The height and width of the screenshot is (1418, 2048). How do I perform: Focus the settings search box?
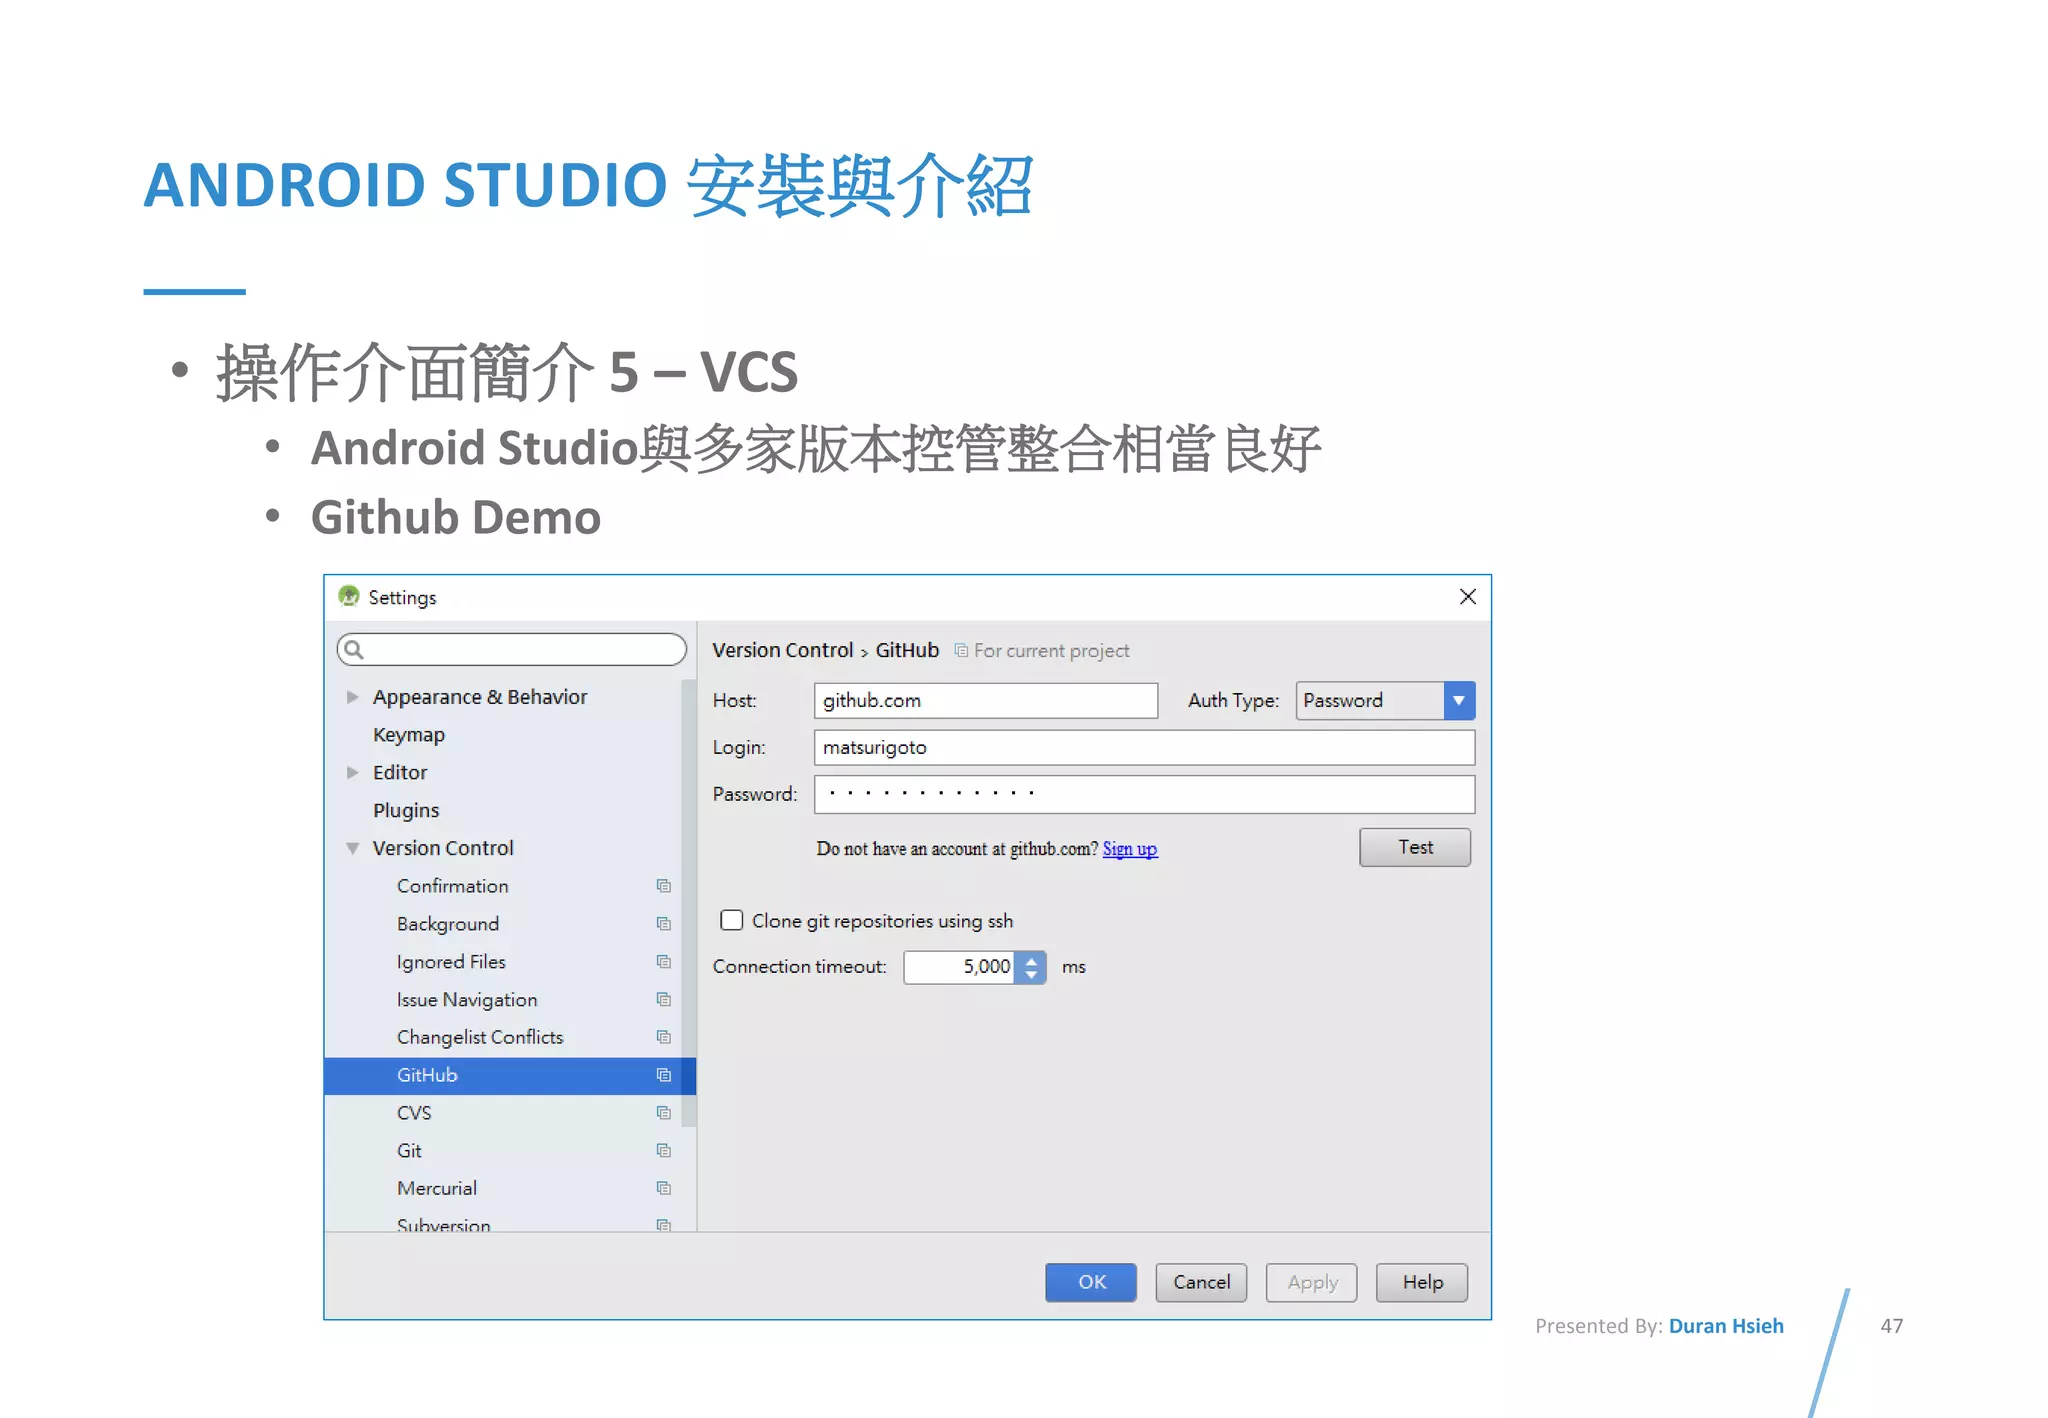[512, 650]
